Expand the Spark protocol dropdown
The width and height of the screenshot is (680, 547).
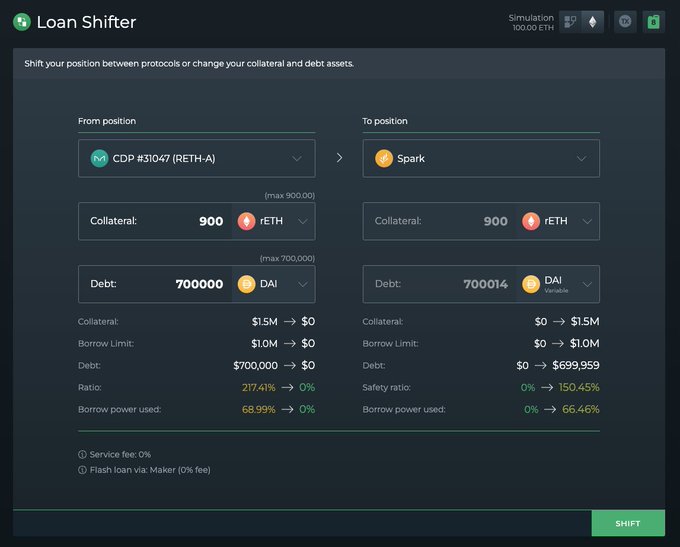(x=481, y=158)
